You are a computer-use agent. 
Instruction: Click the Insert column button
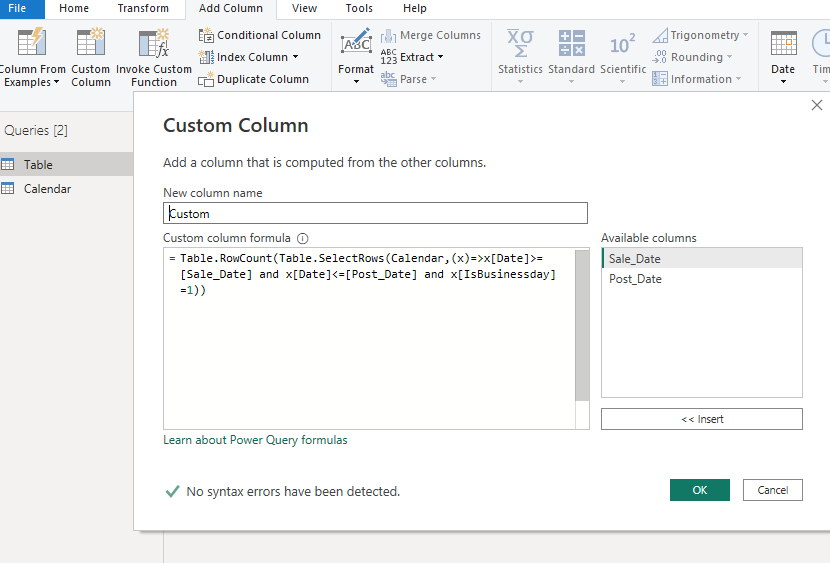pos(701,419)
